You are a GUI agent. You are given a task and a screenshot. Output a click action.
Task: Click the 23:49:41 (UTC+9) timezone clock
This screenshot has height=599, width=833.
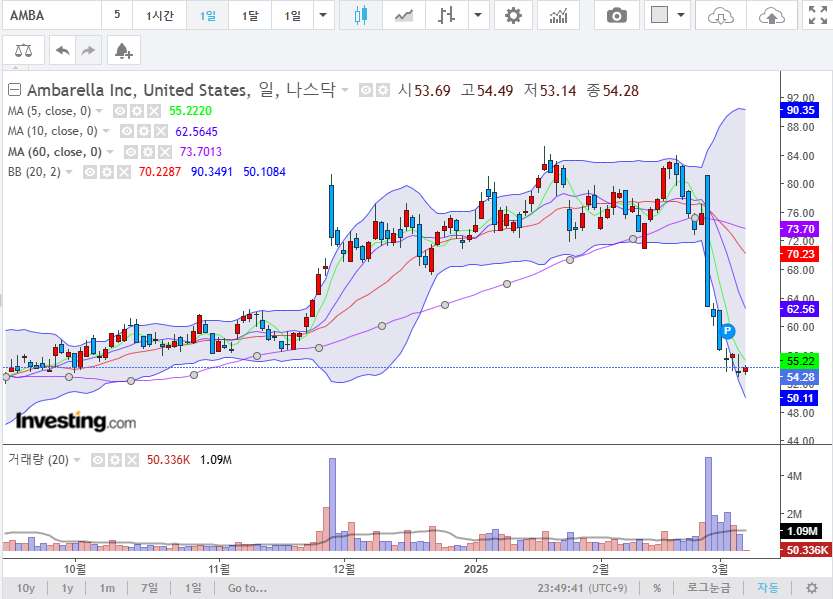582,588
